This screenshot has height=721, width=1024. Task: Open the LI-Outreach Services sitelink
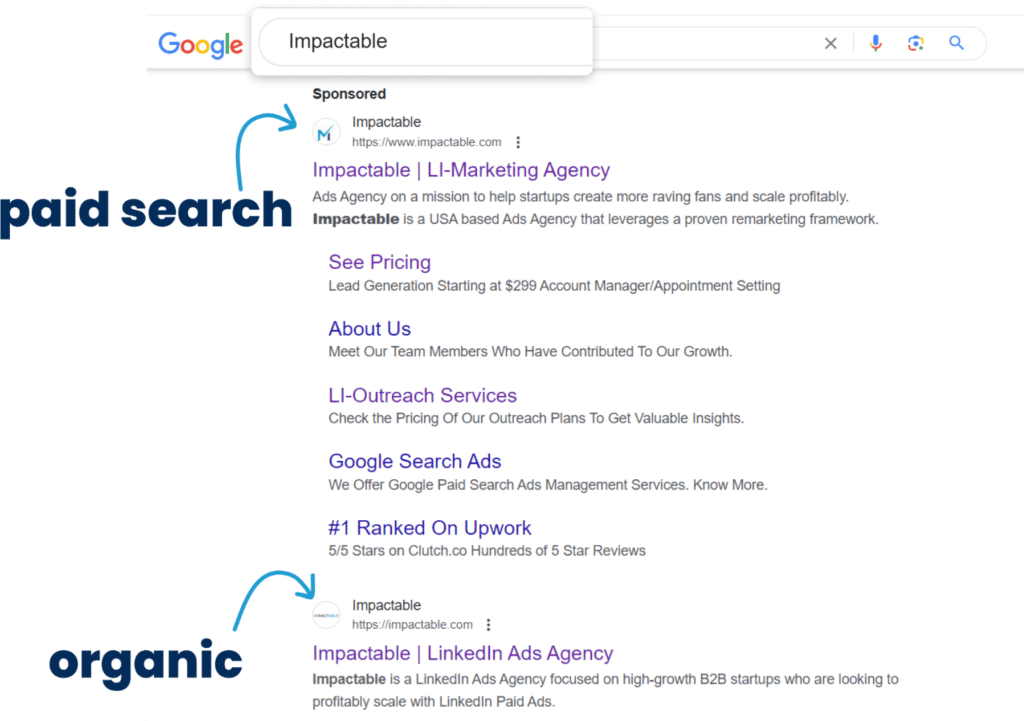coord(422,395)
